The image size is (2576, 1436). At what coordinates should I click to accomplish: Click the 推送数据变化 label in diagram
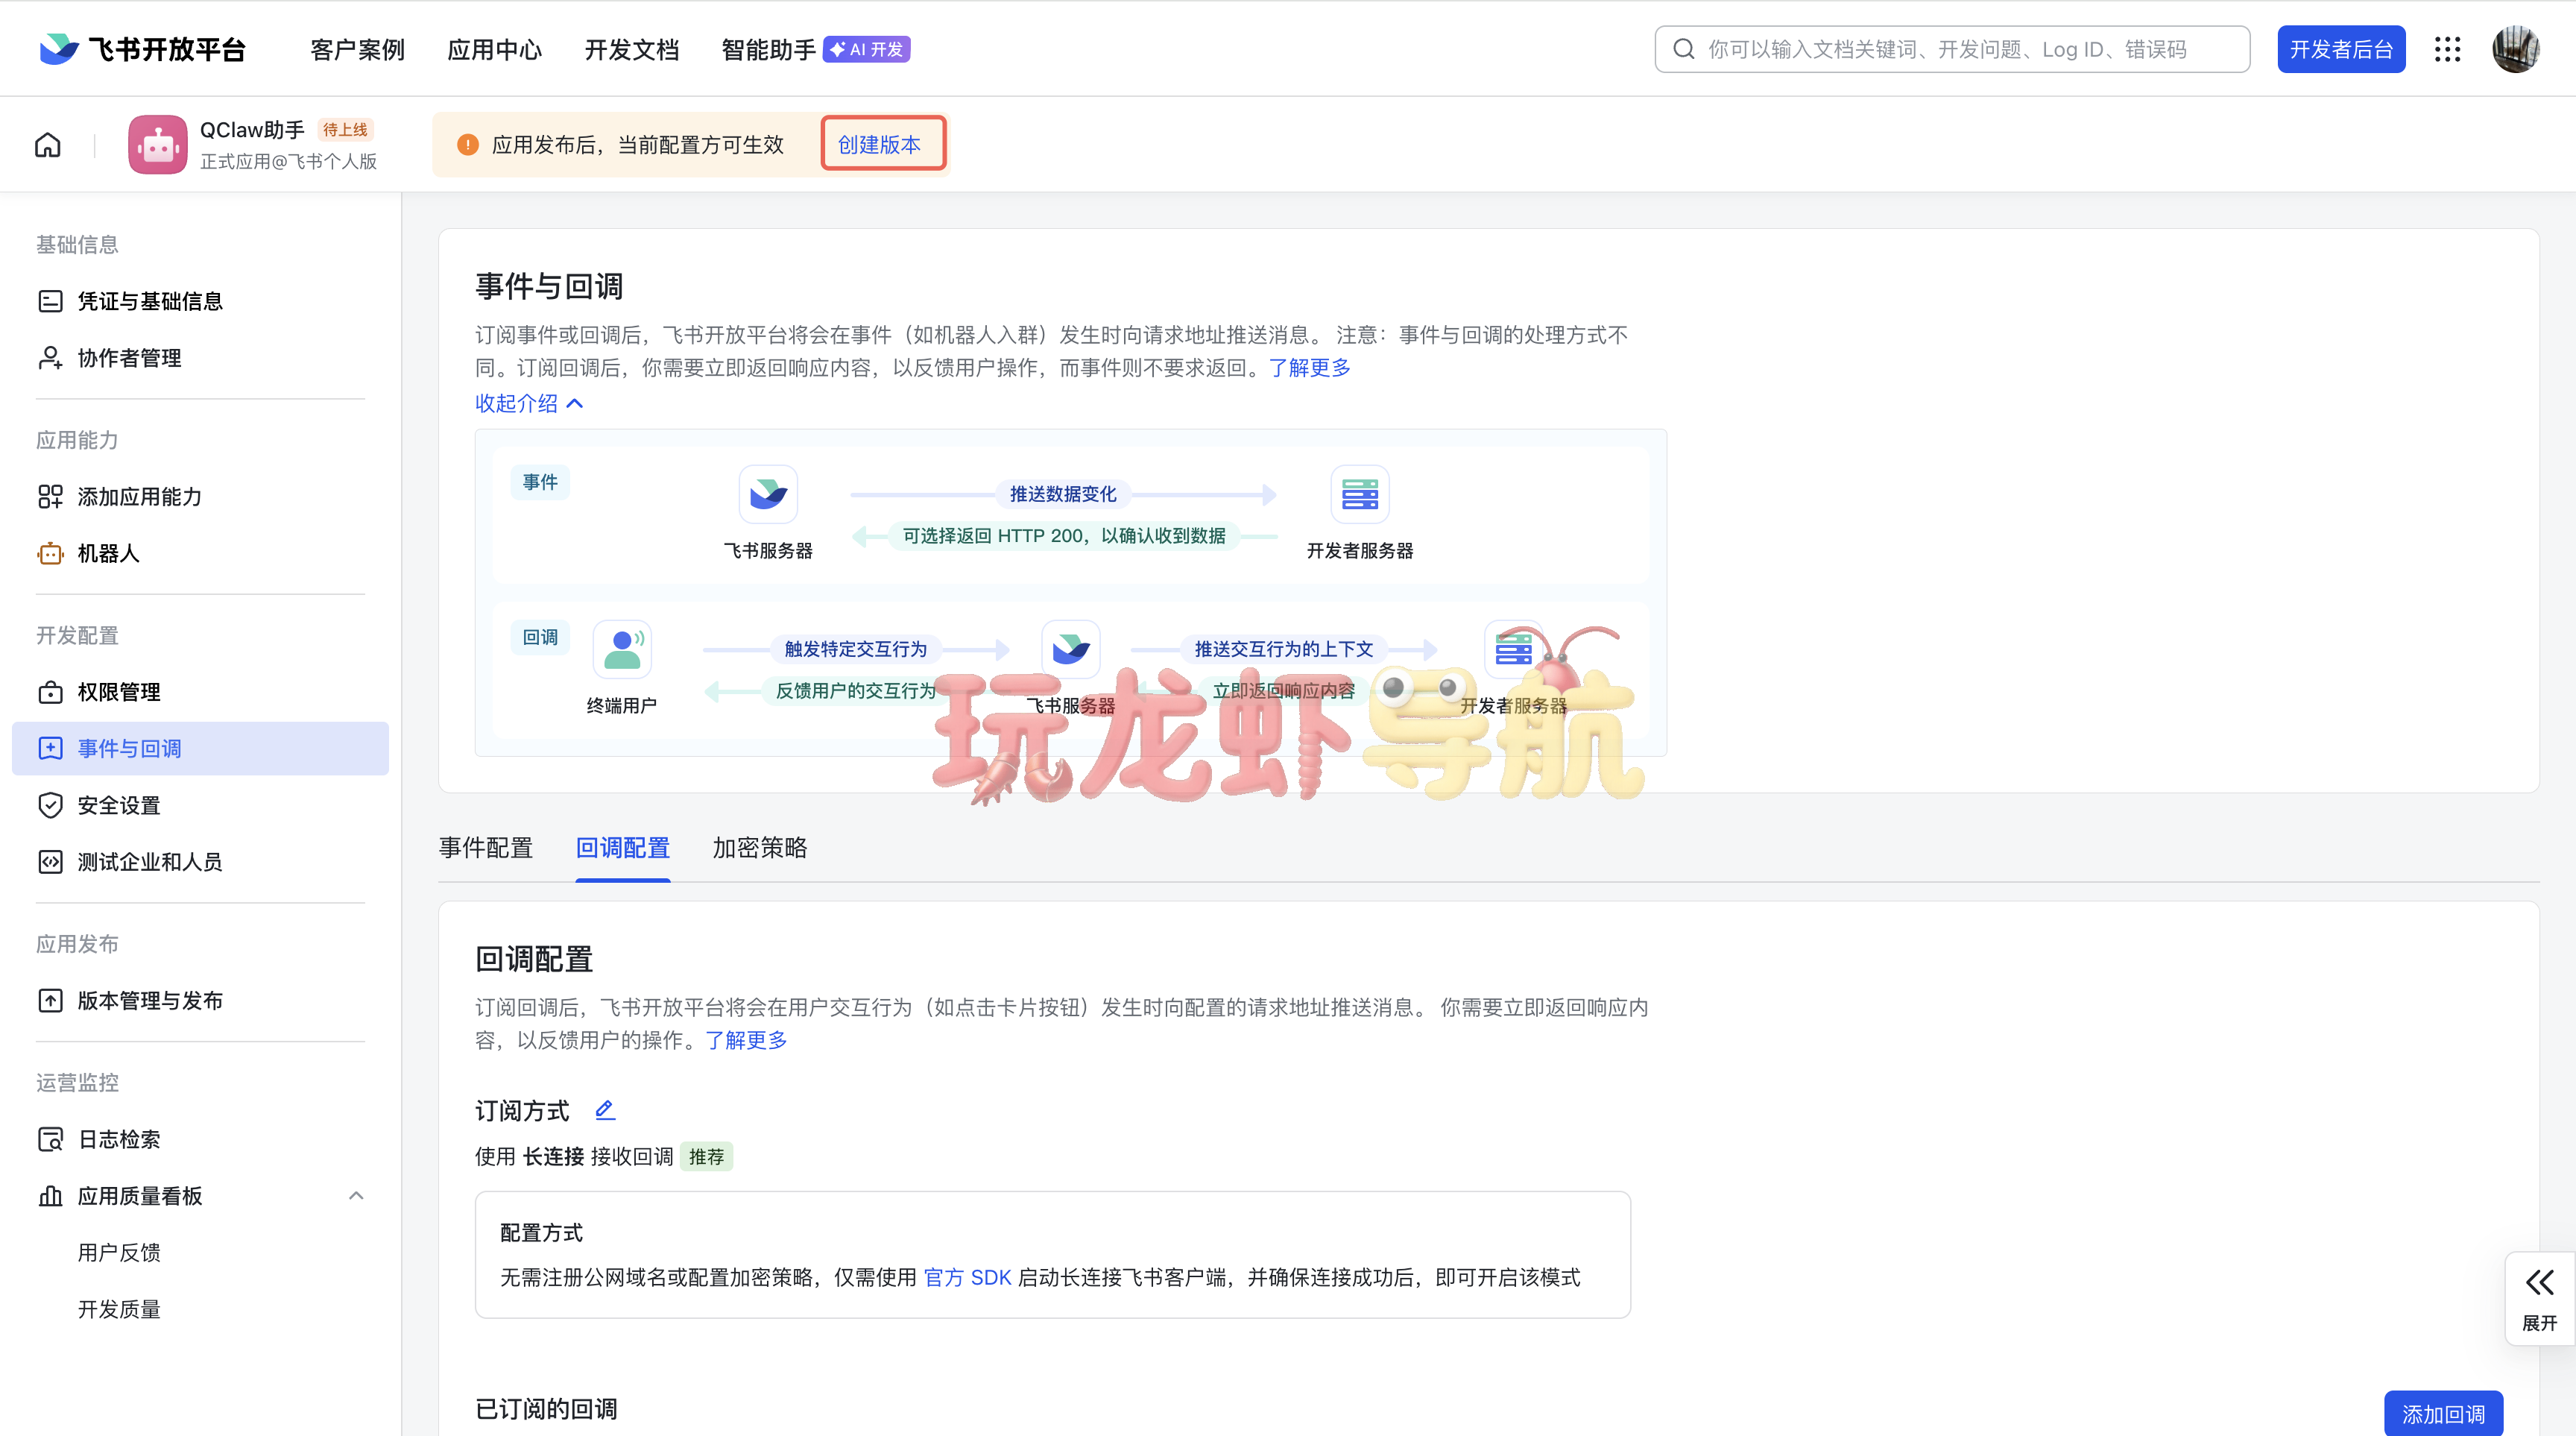[1063, 494]
